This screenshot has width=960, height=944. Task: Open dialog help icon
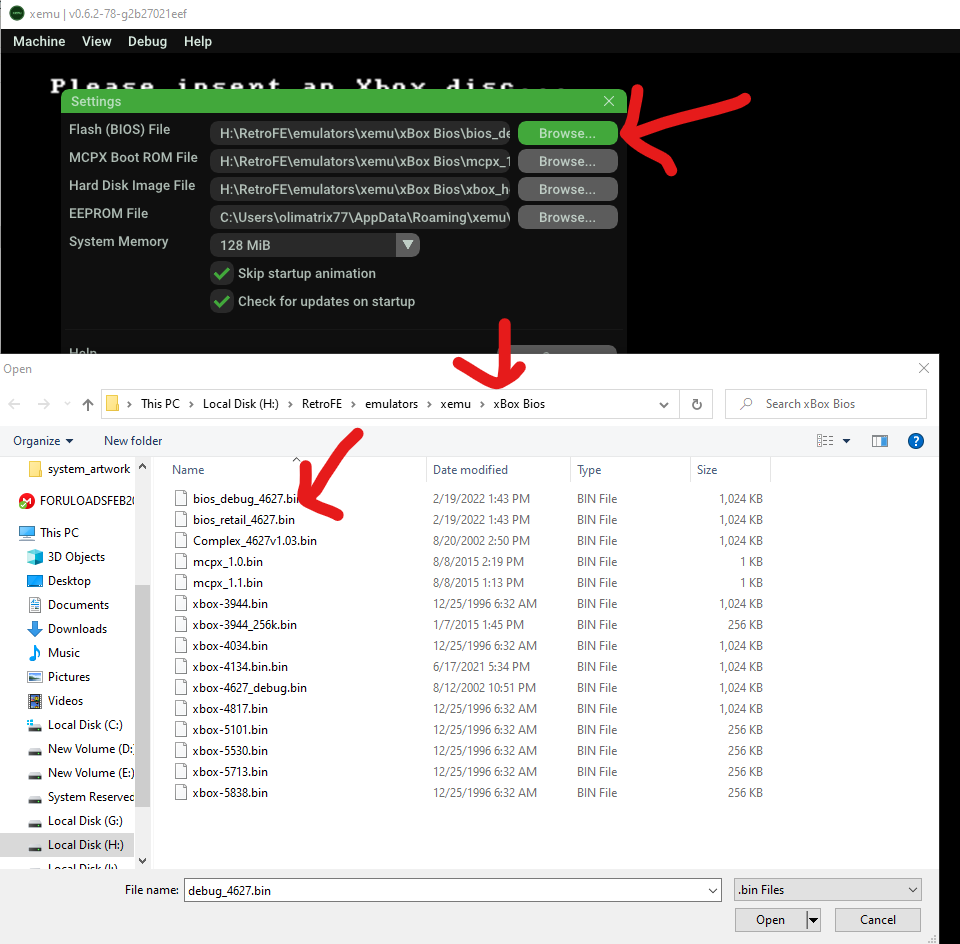(915, 441)
